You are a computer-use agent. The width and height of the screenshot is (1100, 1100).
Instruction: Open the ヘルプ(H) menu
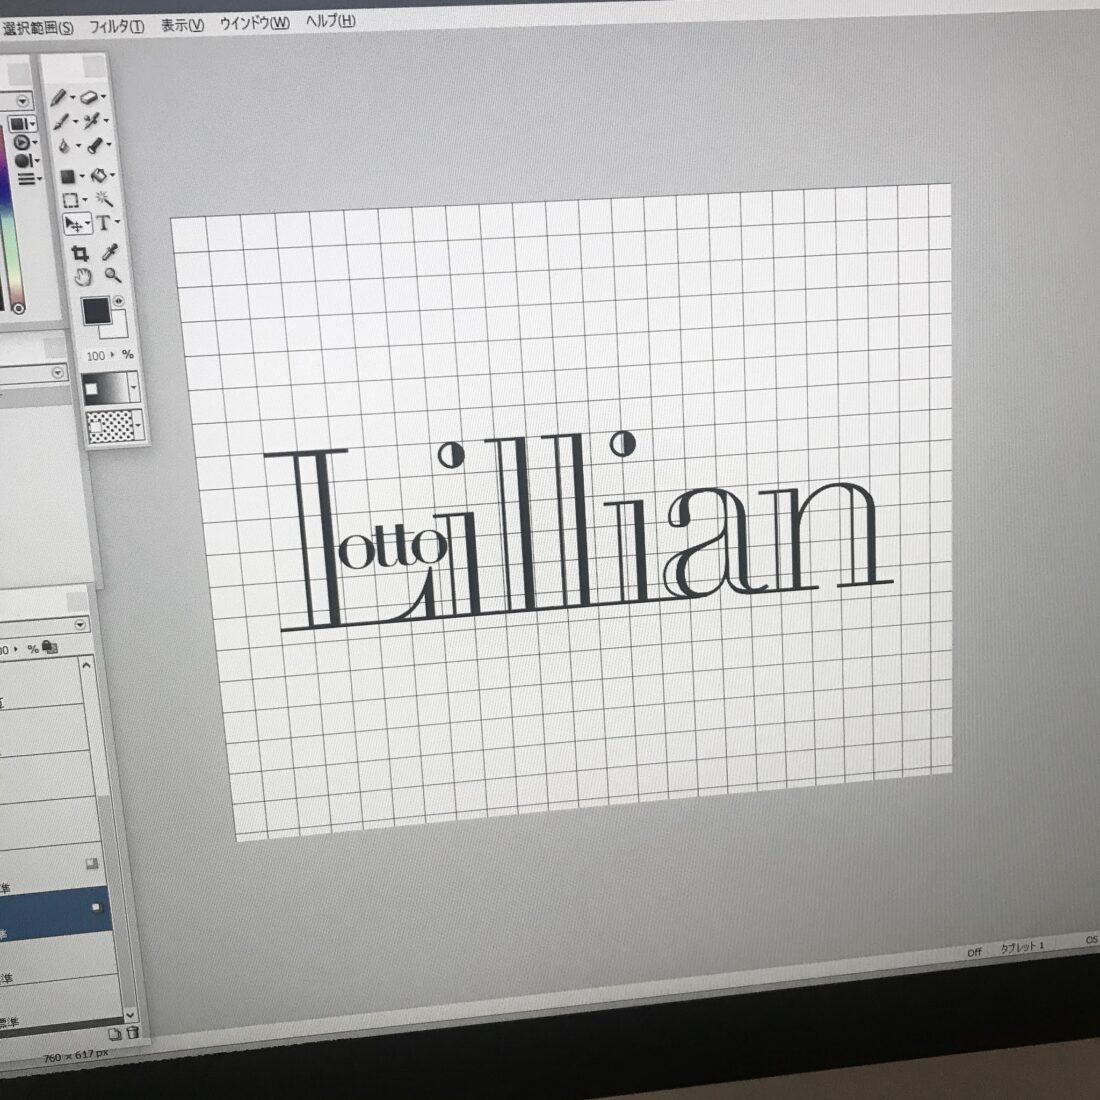pos(329,21)
